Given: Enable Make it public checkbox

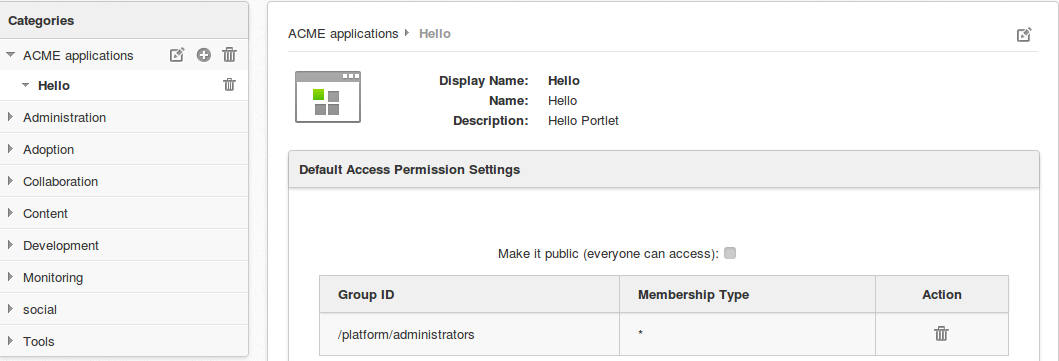Looking at the screenshot, I should [729, 254].
